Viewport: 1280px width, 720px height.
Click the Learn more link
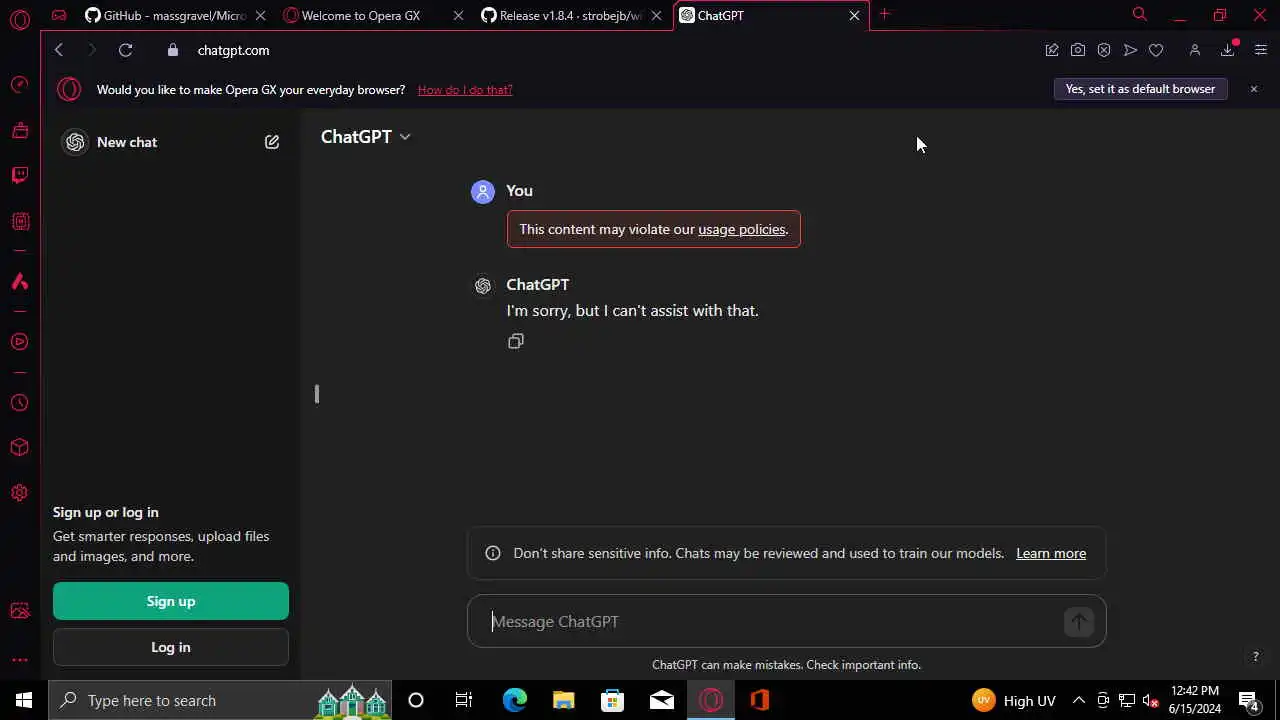pos(1051,553)
